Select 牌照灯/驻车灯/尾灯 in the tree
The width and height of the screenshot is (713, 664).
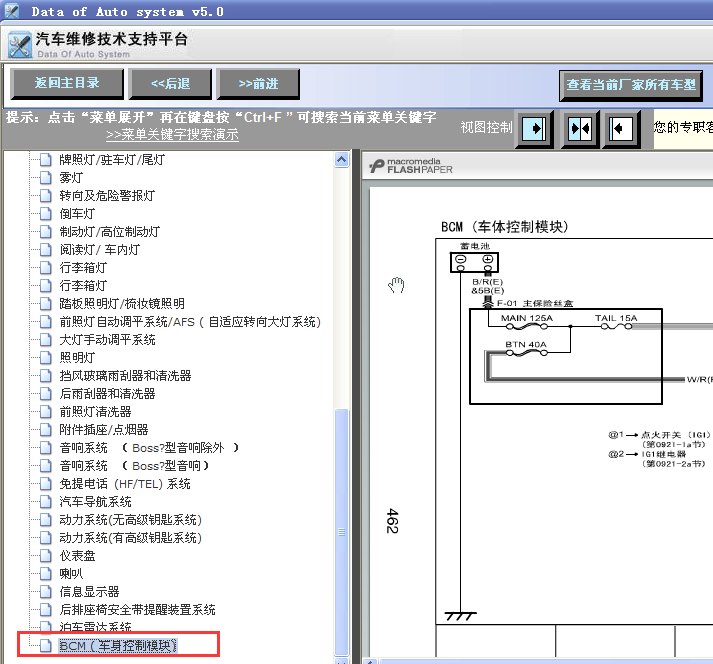click(x=112, y=160)
